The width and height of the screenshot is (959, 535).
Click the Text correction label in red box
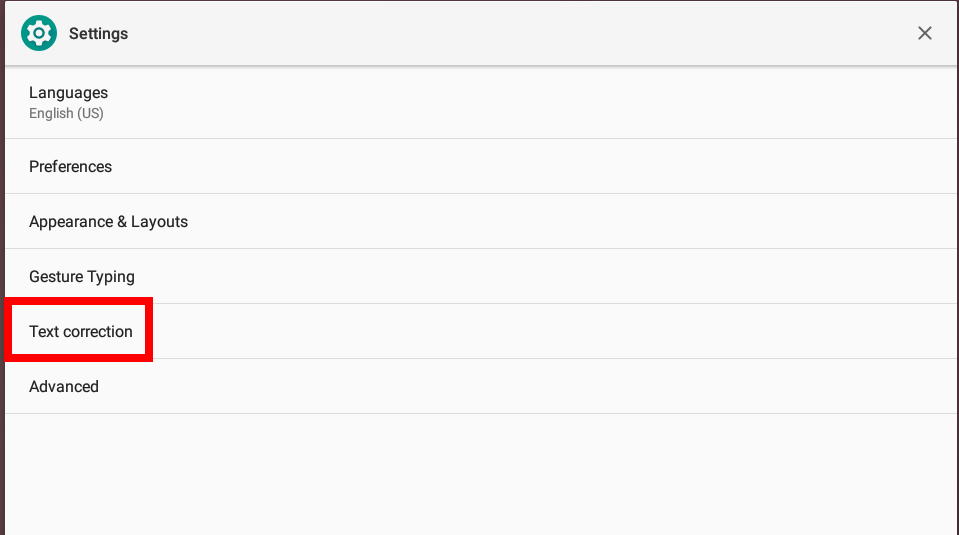80,331
